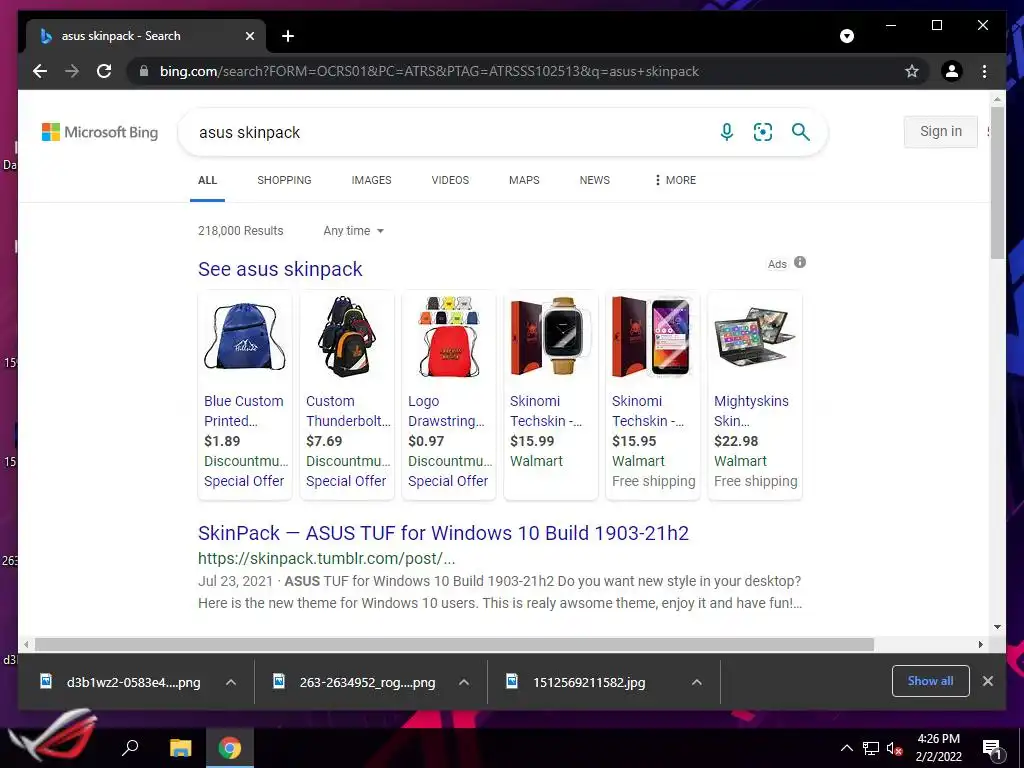The image size is (1024, 768).
Task: Click the scroll down arrow
Action: click(997, 627)
